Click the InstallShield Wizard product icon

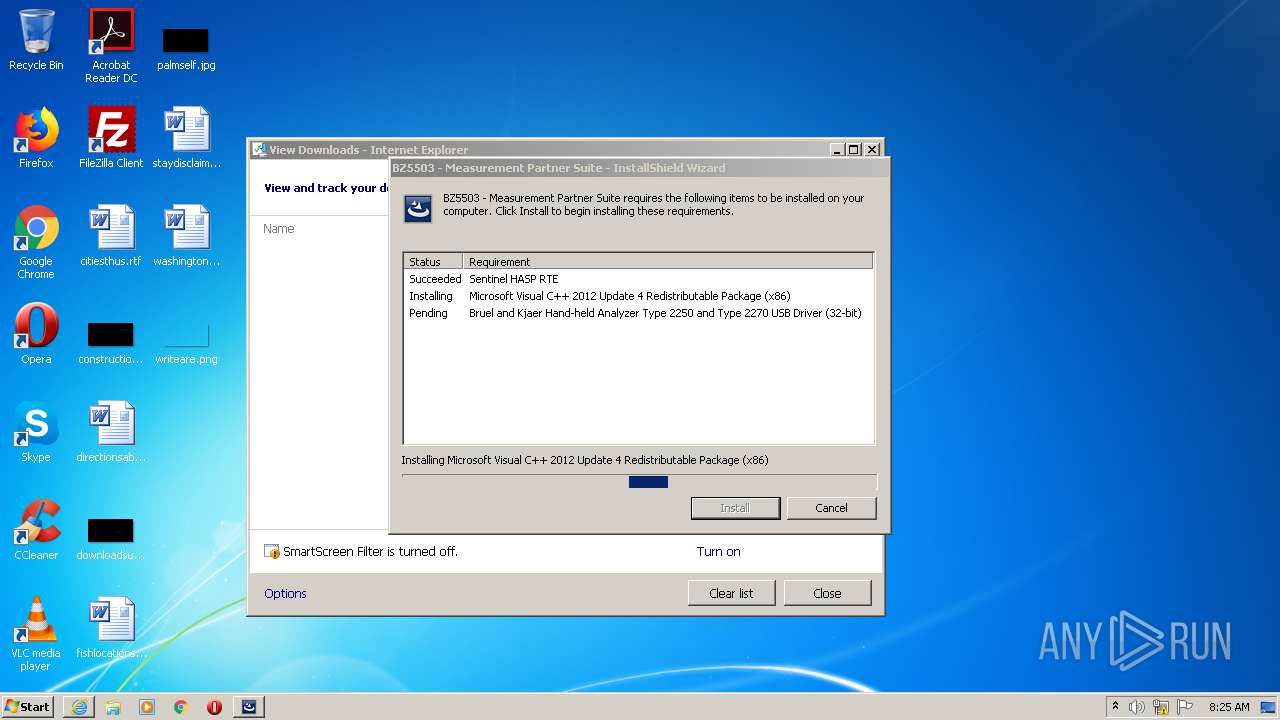tap(418, 208)
